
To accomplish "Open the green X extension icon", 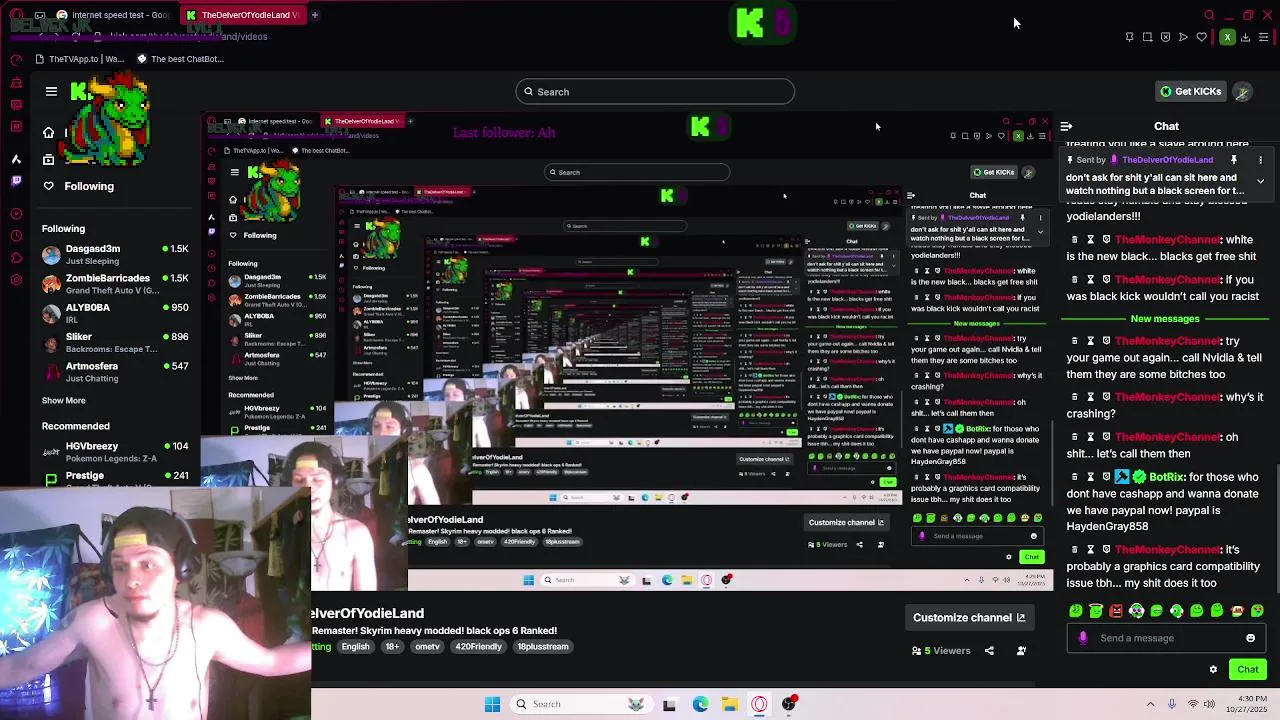I will 1227,37.
